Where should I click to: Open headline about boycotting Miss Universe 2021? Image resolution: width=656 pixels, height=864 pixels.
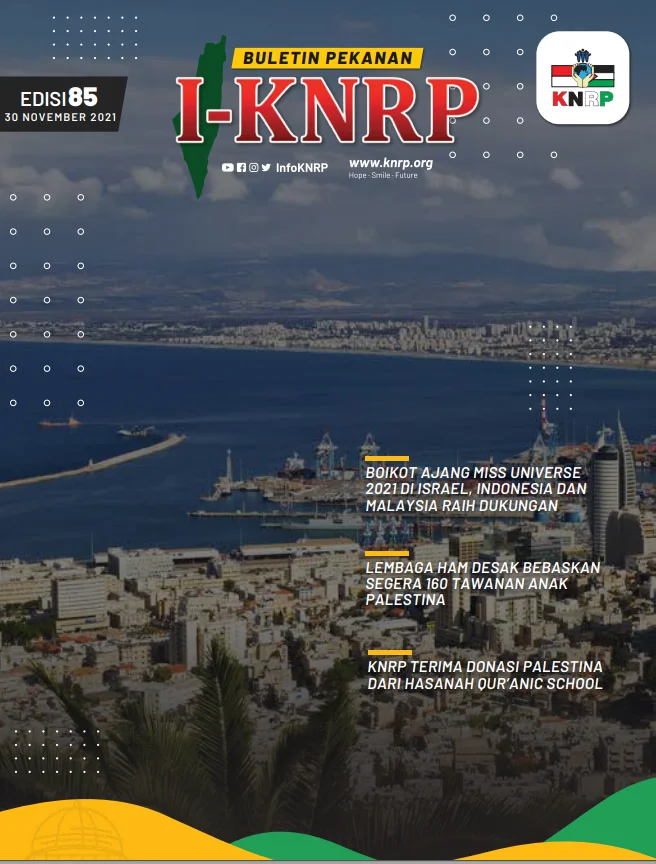476,489
